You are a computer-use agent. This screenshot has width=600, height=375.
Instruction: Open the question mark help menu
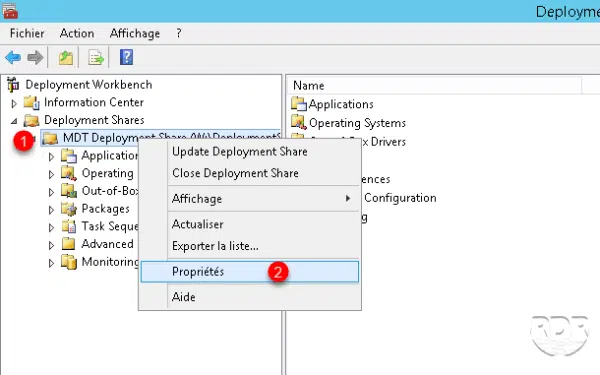(179, 33)
